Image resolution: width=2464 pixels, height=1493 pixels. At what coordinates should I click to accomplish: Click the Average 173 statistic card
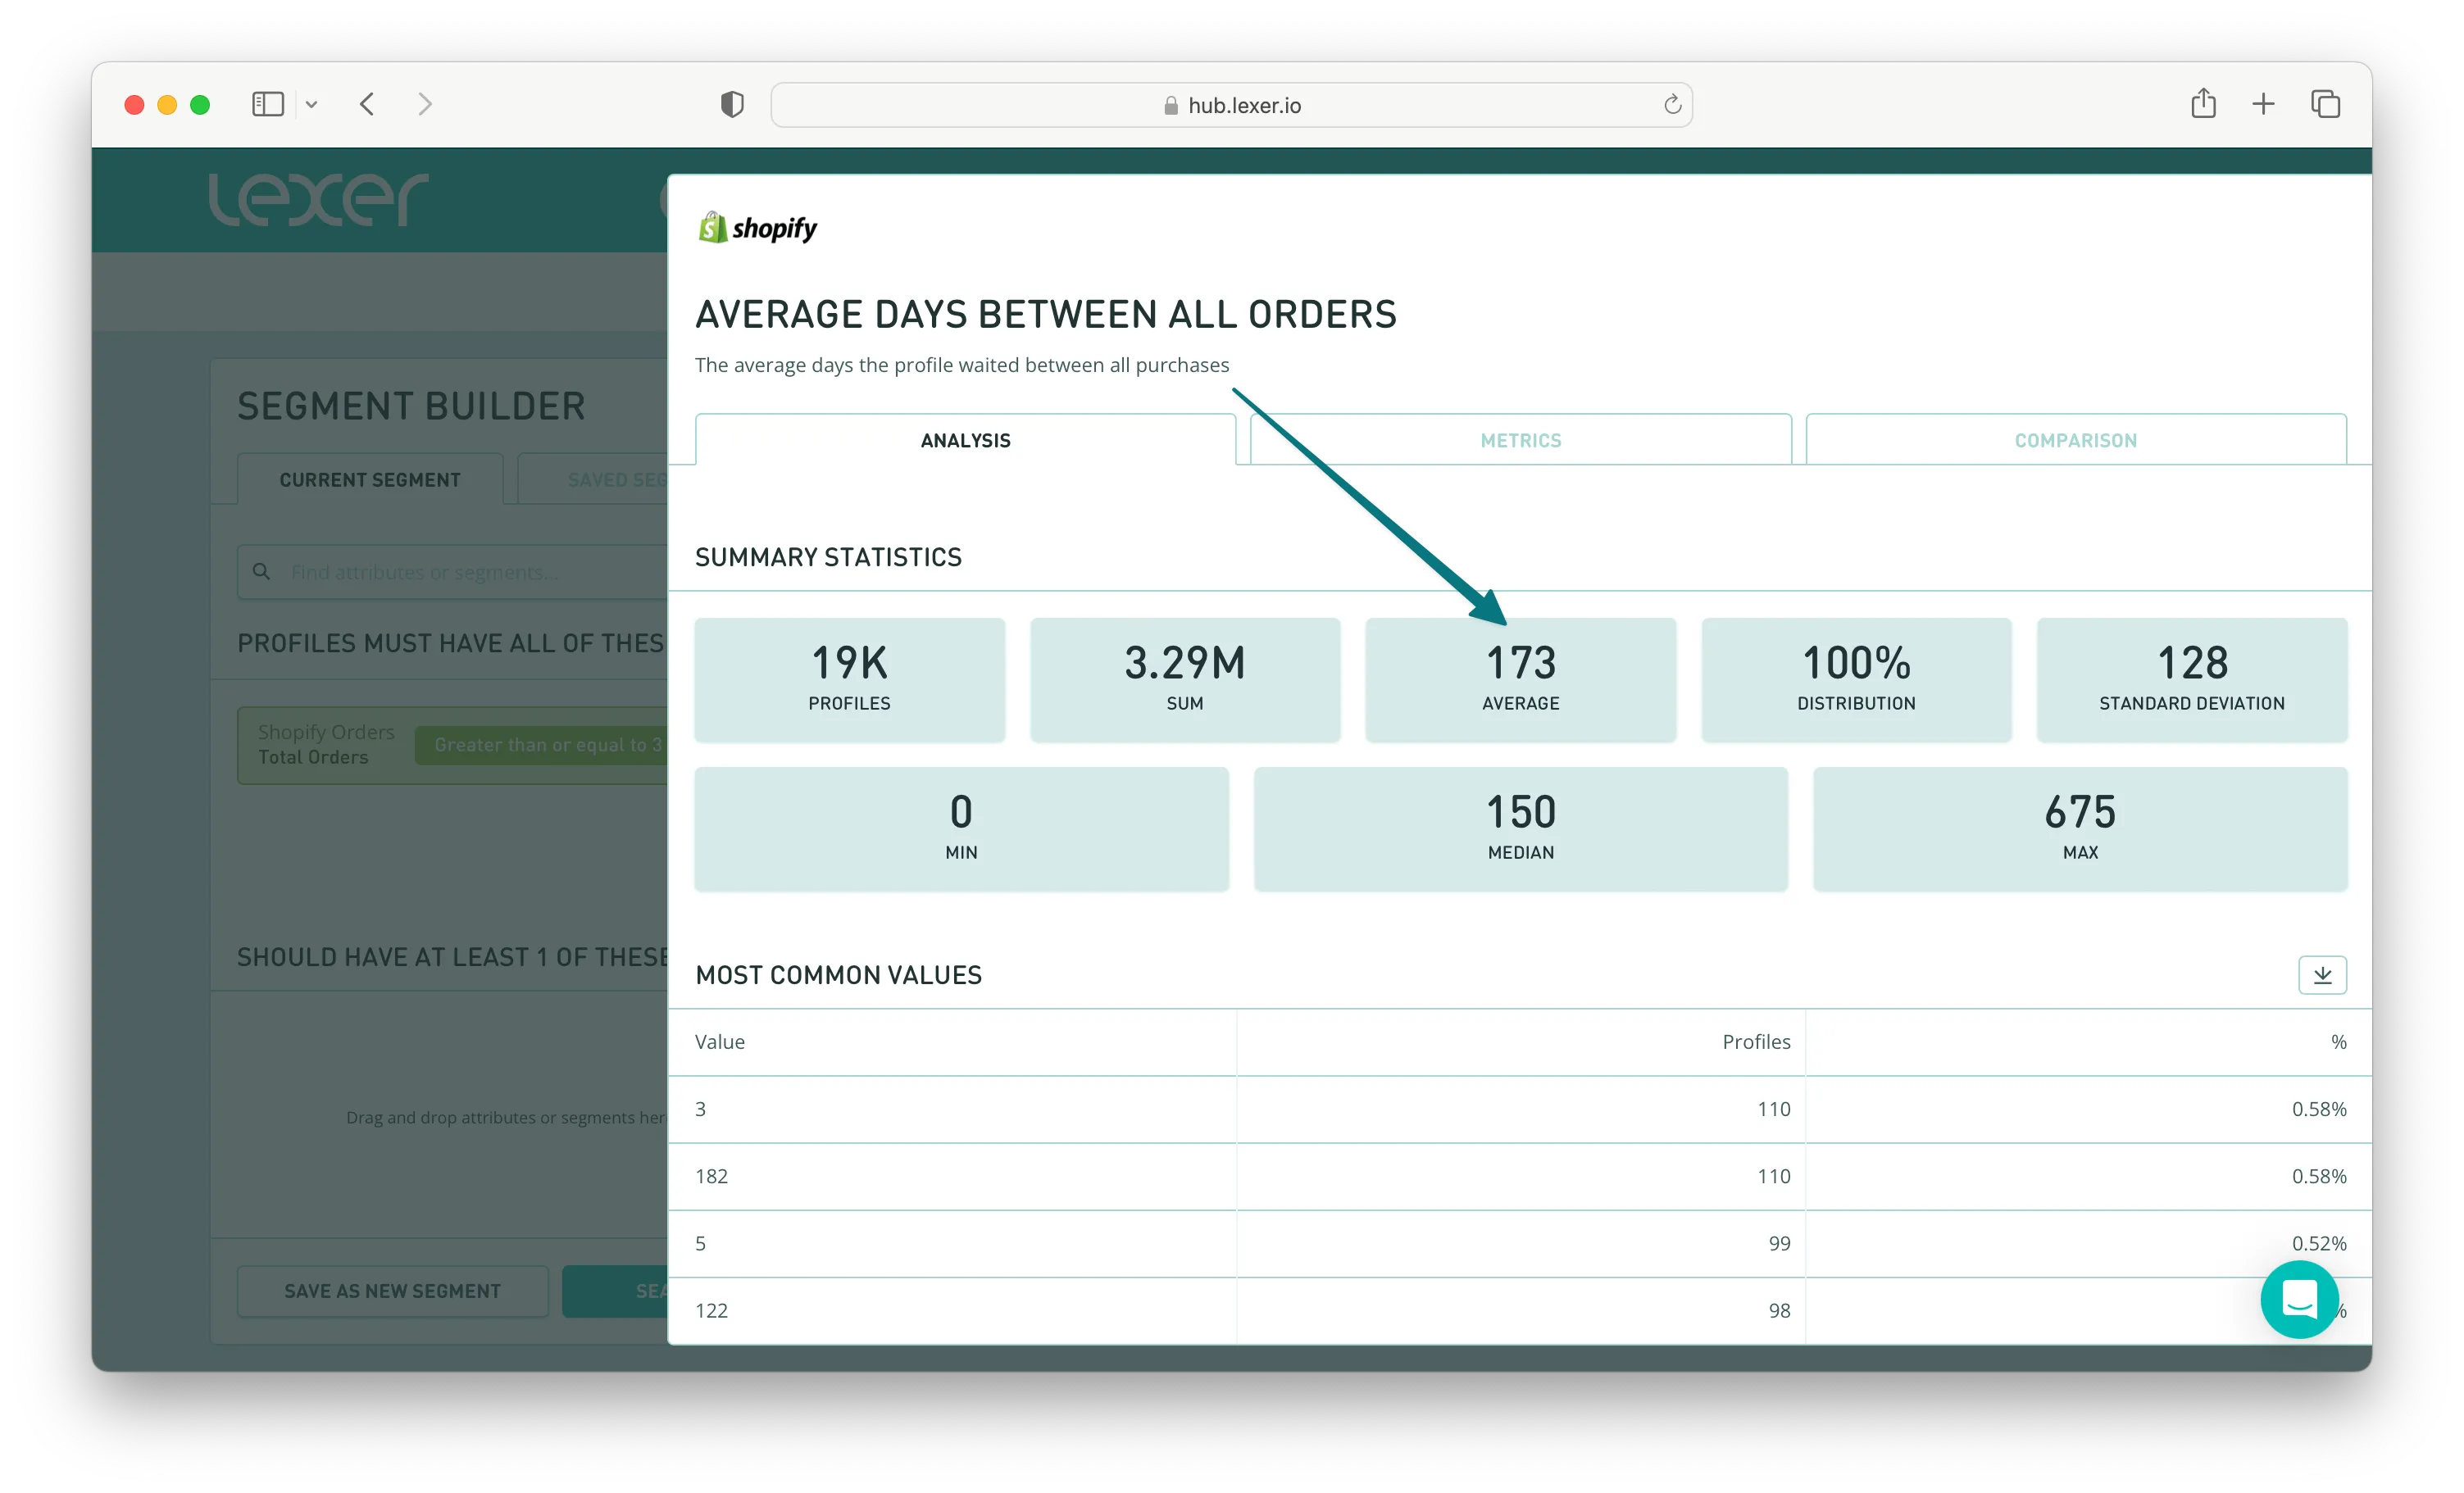pyautogui.click(x=1520, y=679)
